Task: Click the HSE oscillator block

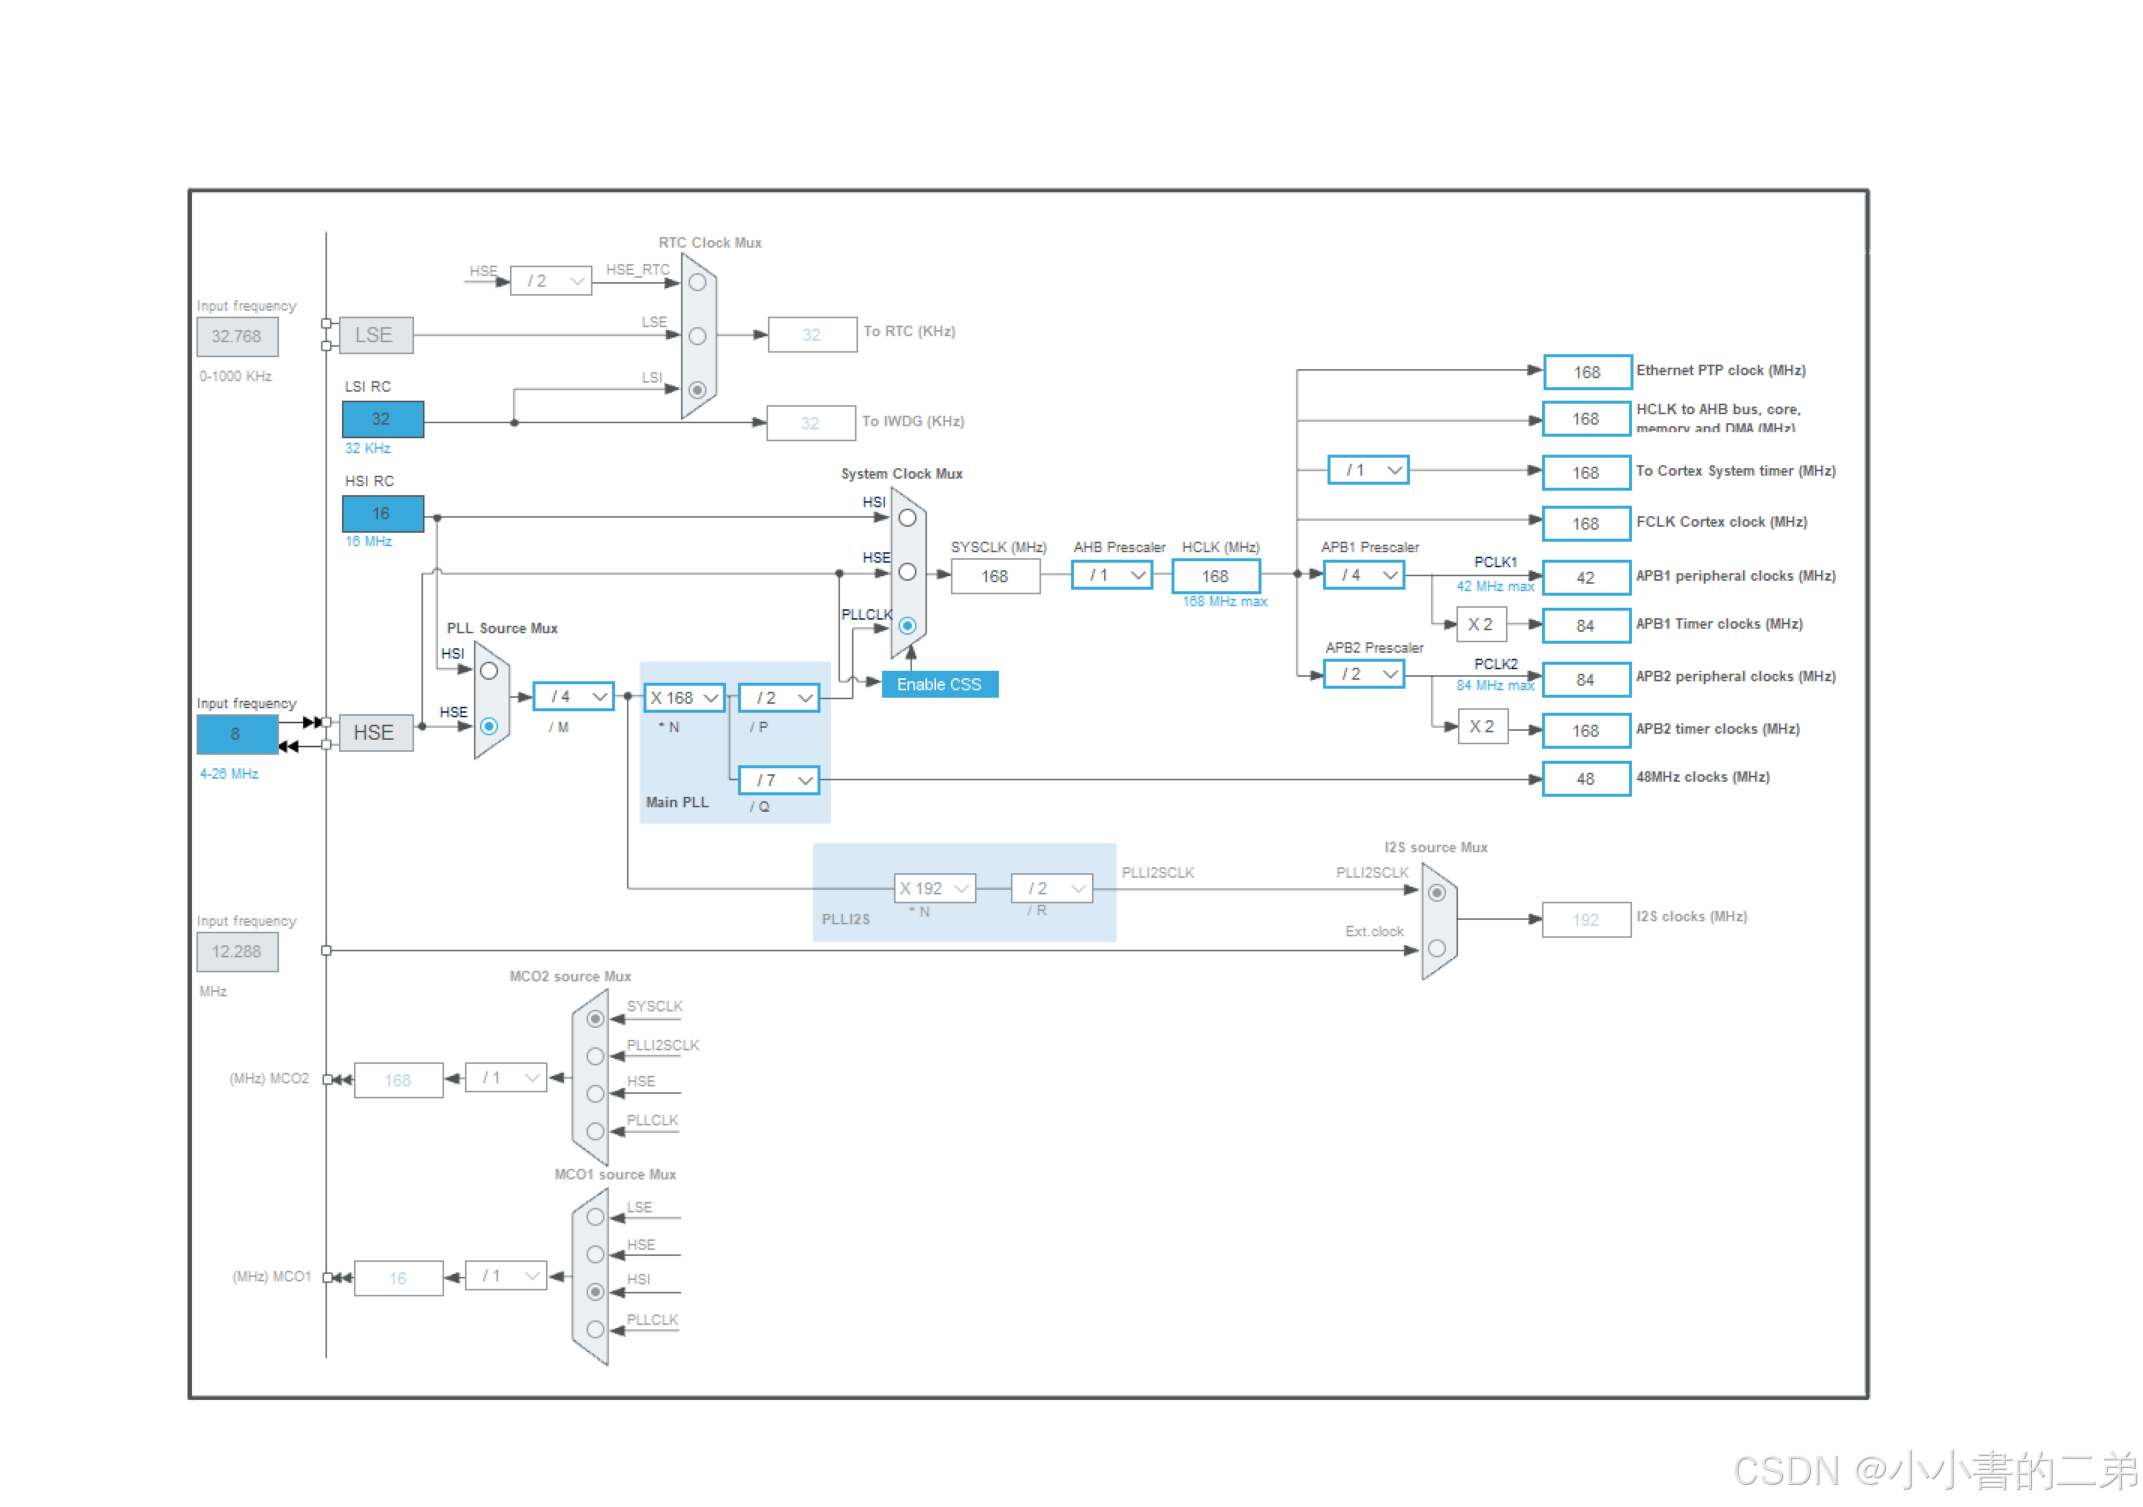Action: (375, 733)
